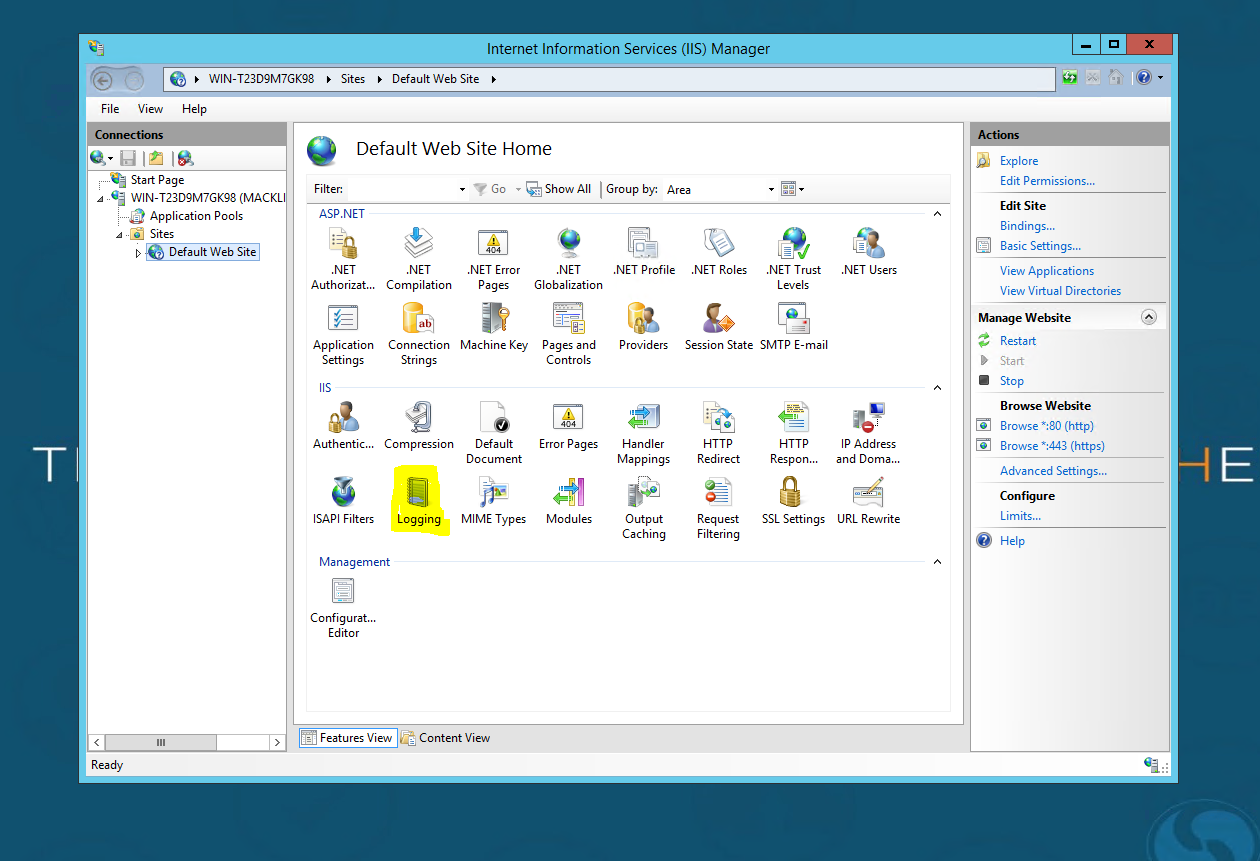Browse *:443 (https) link
The width and height of the screenshot is (1260, 861).
pyautogui.click(x=1052, y=446)
